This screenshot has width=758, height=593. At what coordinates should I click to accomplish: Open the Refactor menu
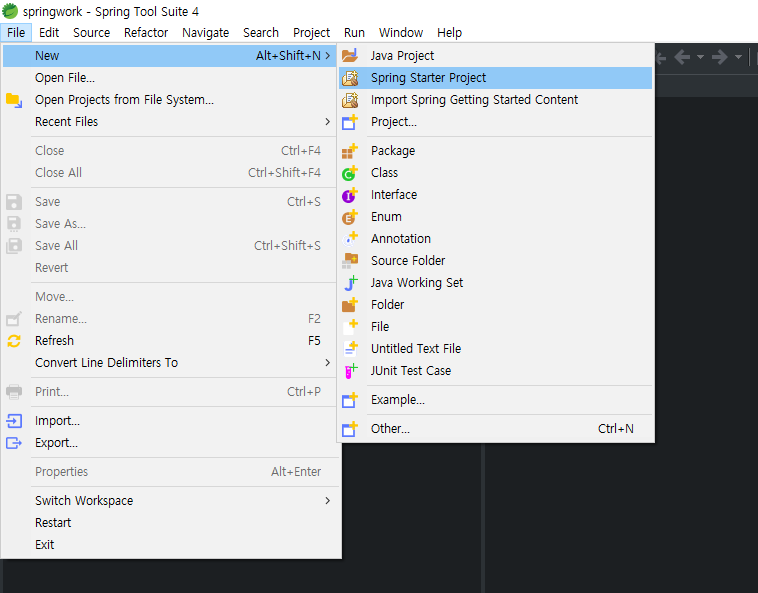[146, 32]
